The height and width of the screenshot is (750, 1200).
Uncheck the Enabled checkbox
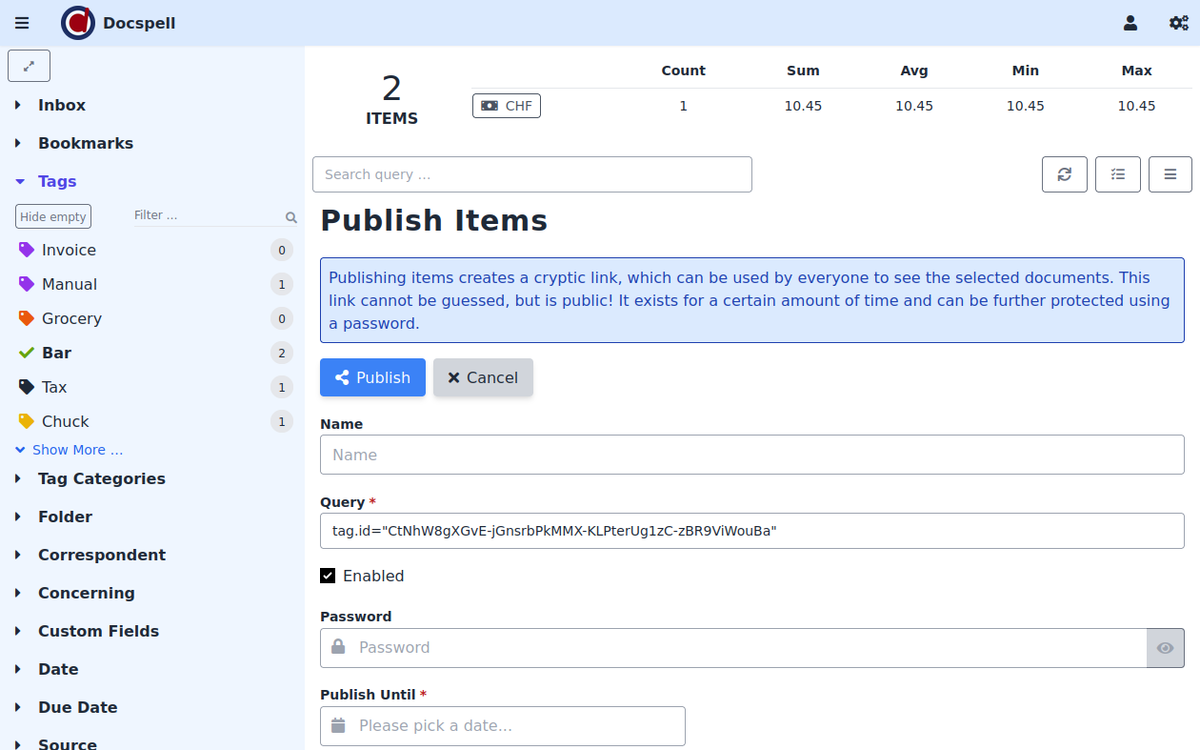pos(328,576)
